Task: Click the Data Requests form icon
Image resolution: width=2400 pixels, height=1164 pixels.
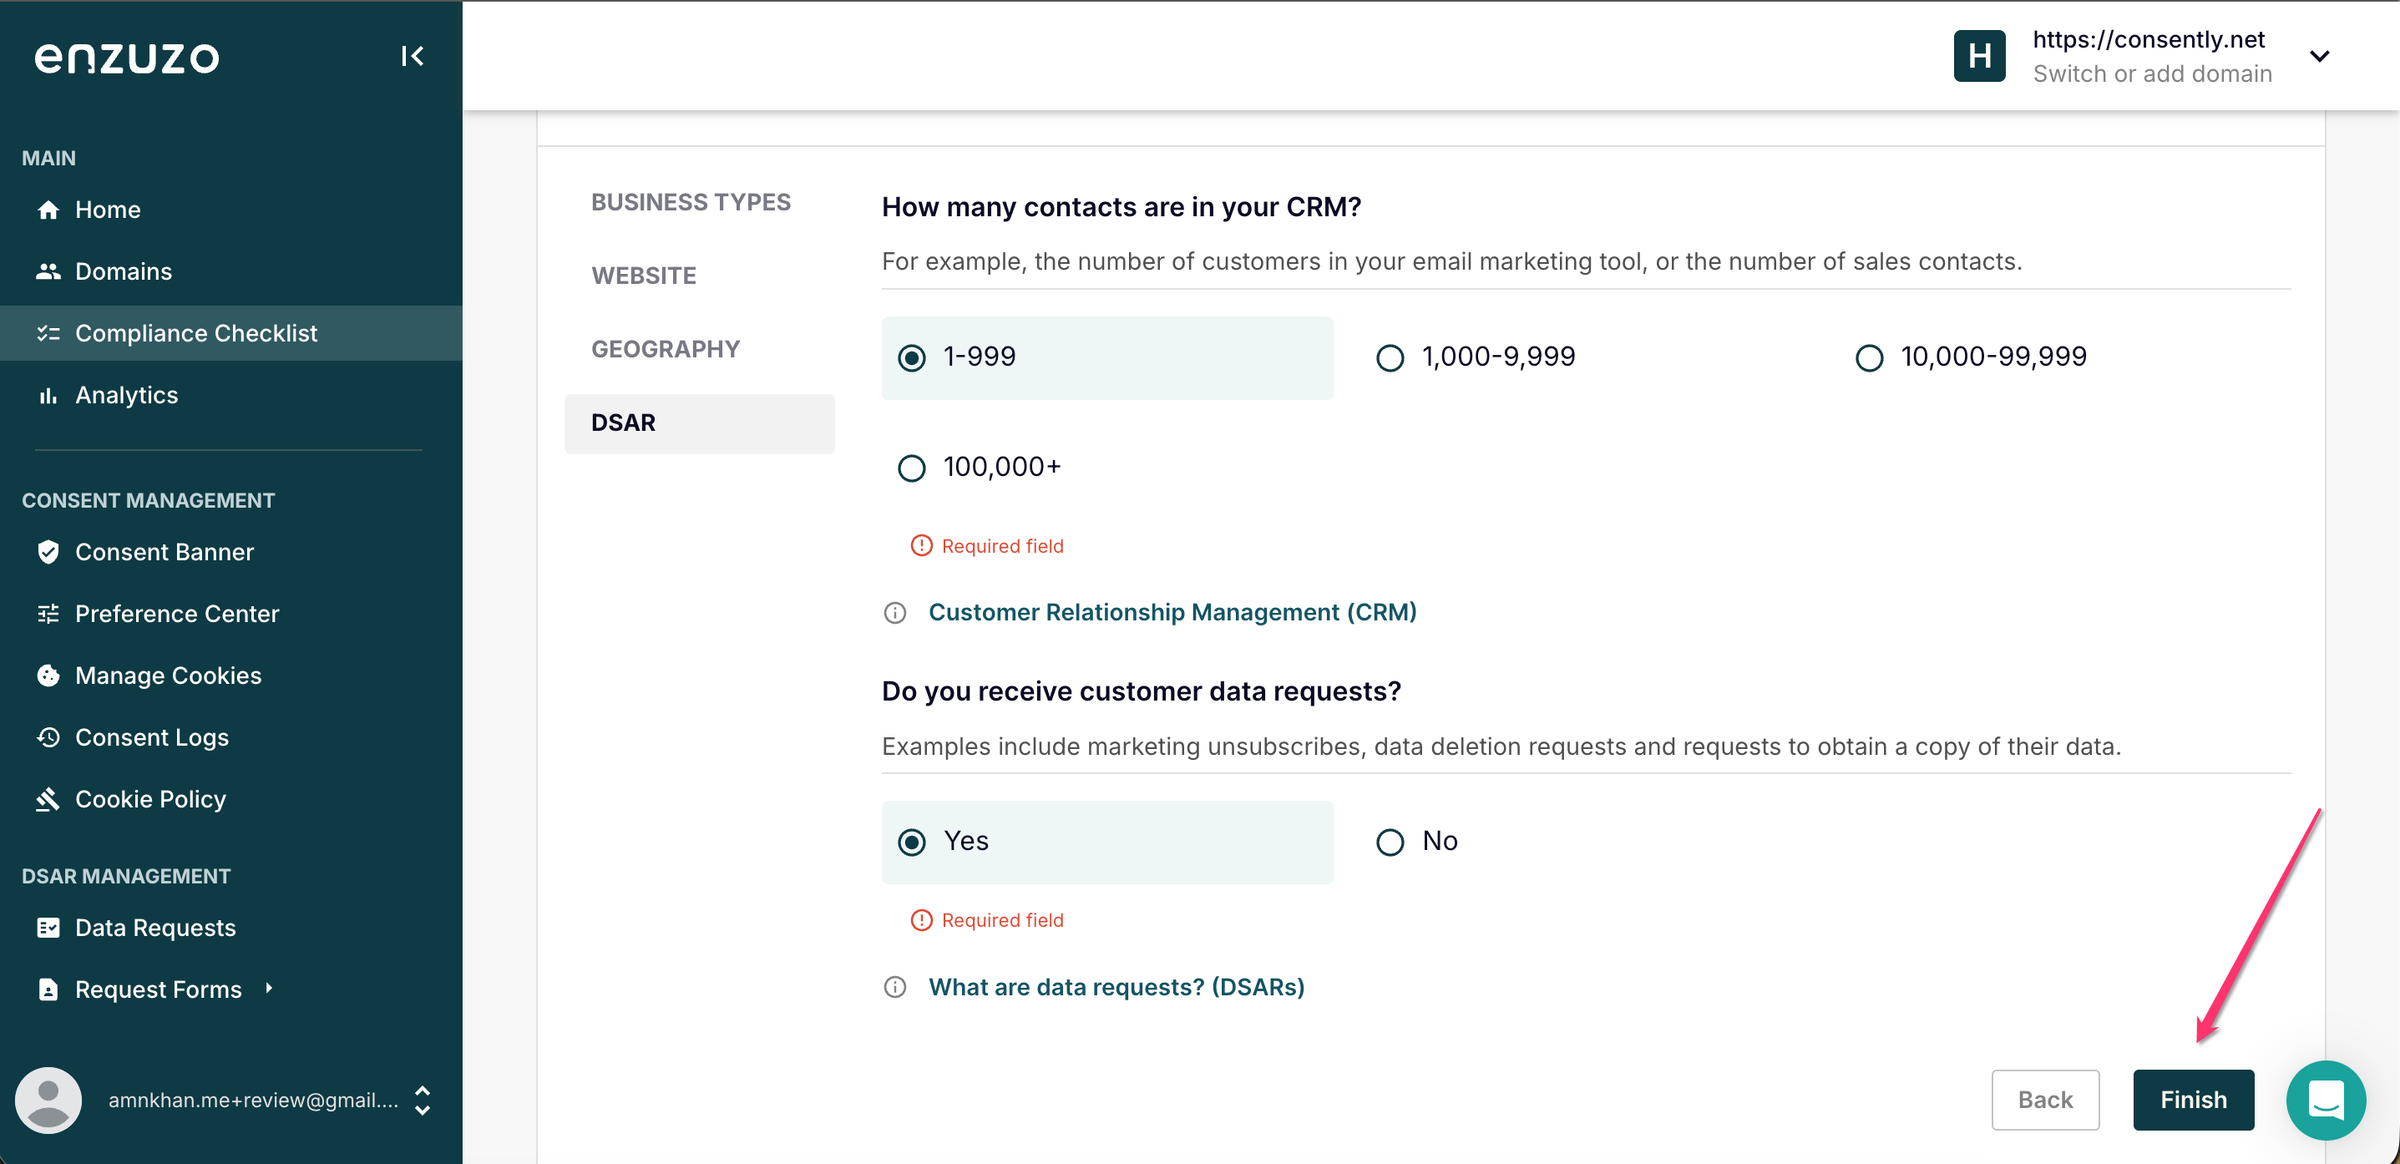Action: tap(48, 928)
